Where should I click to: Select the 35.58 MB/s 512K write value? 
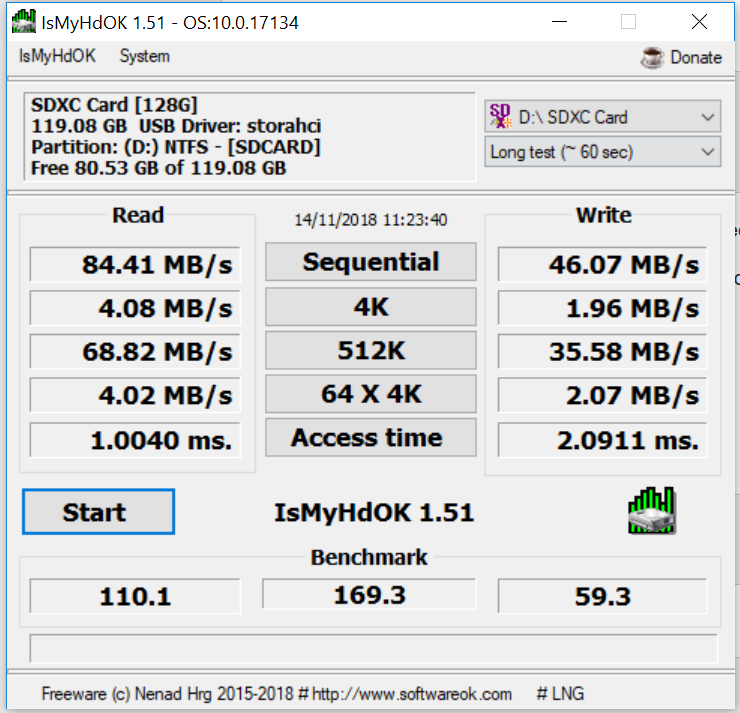click(x=603, y=352)
